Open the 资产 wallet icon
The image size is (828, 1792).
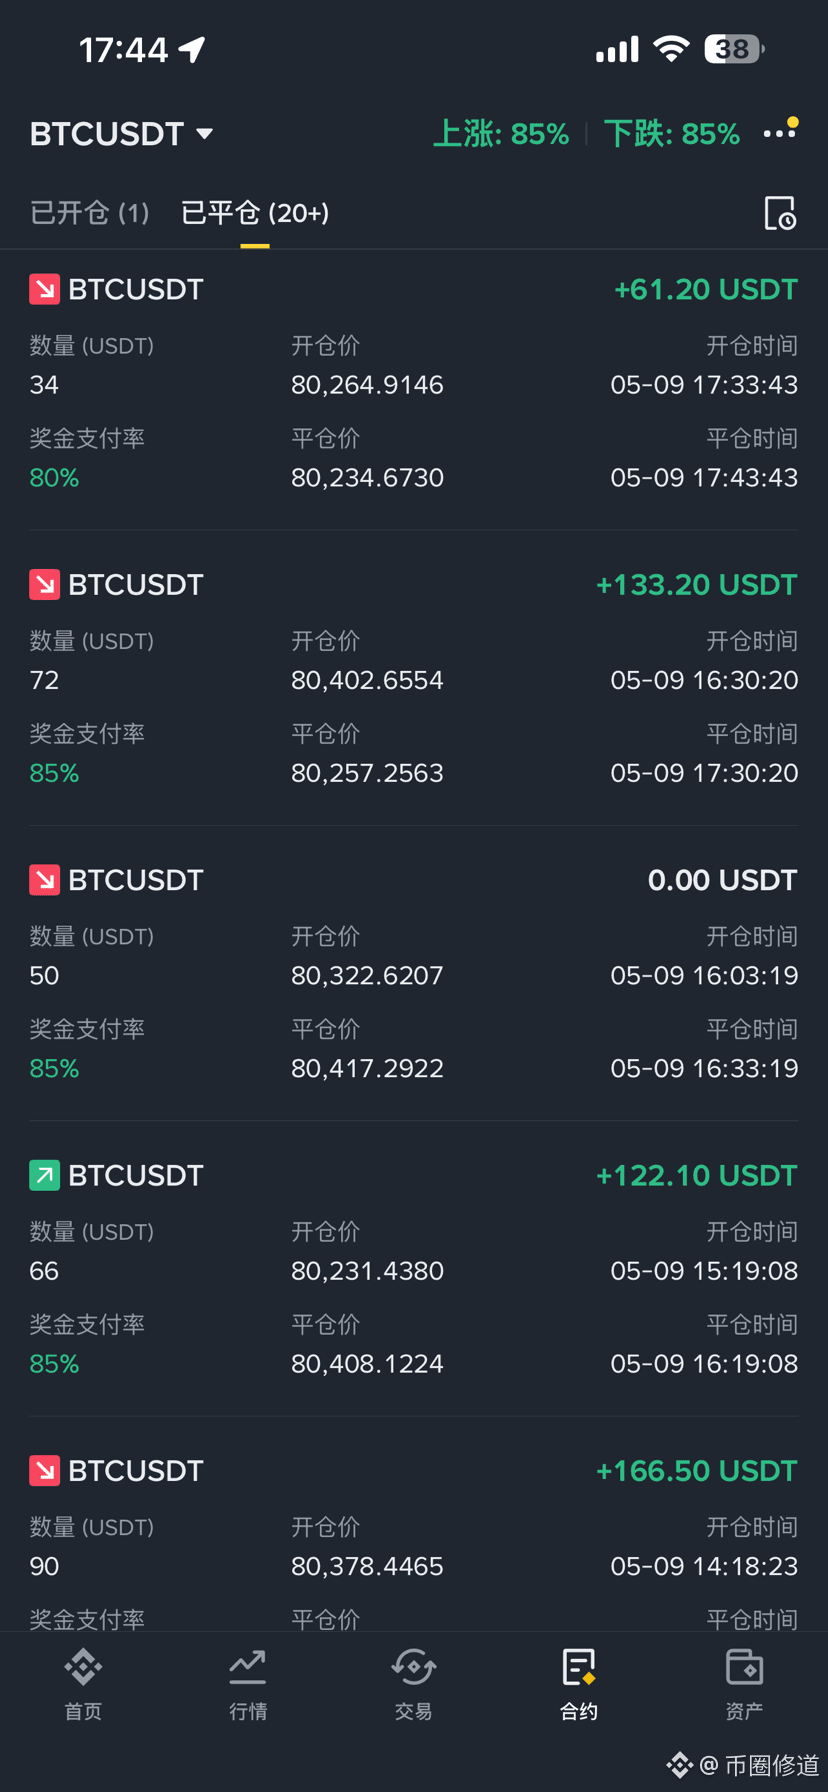tap(744, 1685)
